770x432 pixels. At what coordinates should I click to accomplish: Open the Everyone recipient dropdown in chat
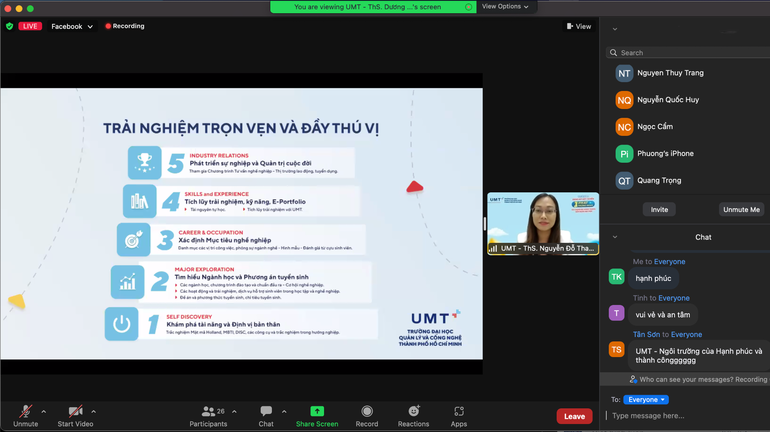point(646,399)
